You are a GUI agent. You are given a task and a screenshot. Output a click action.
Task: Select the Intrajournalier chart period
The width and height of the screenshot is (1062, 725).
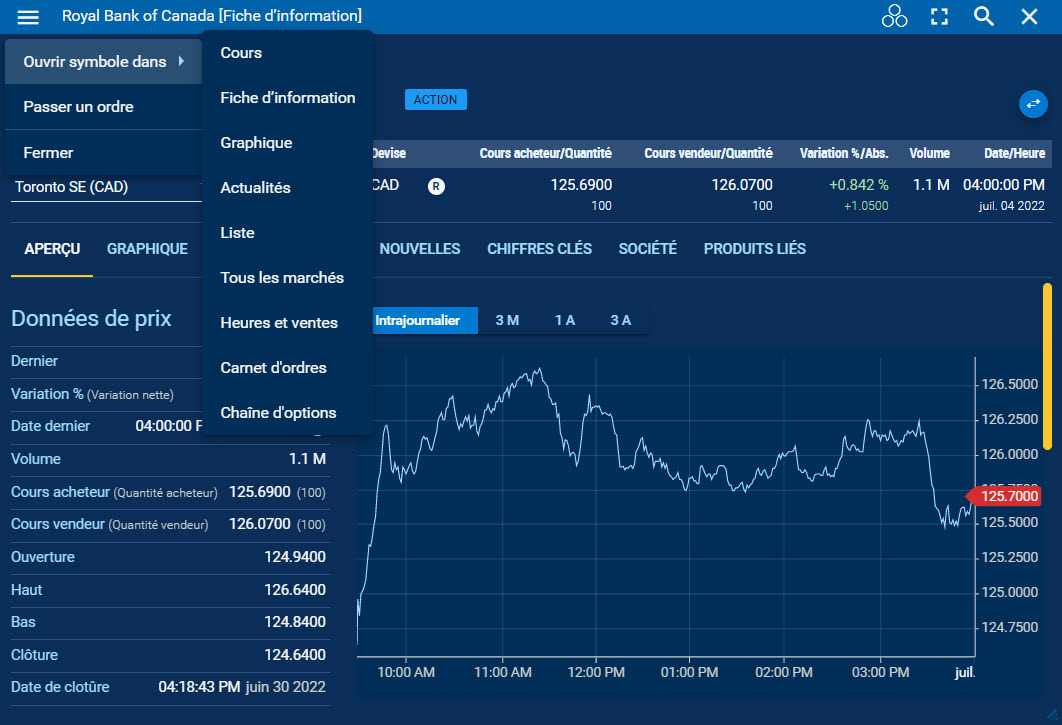tap(417, 320)
